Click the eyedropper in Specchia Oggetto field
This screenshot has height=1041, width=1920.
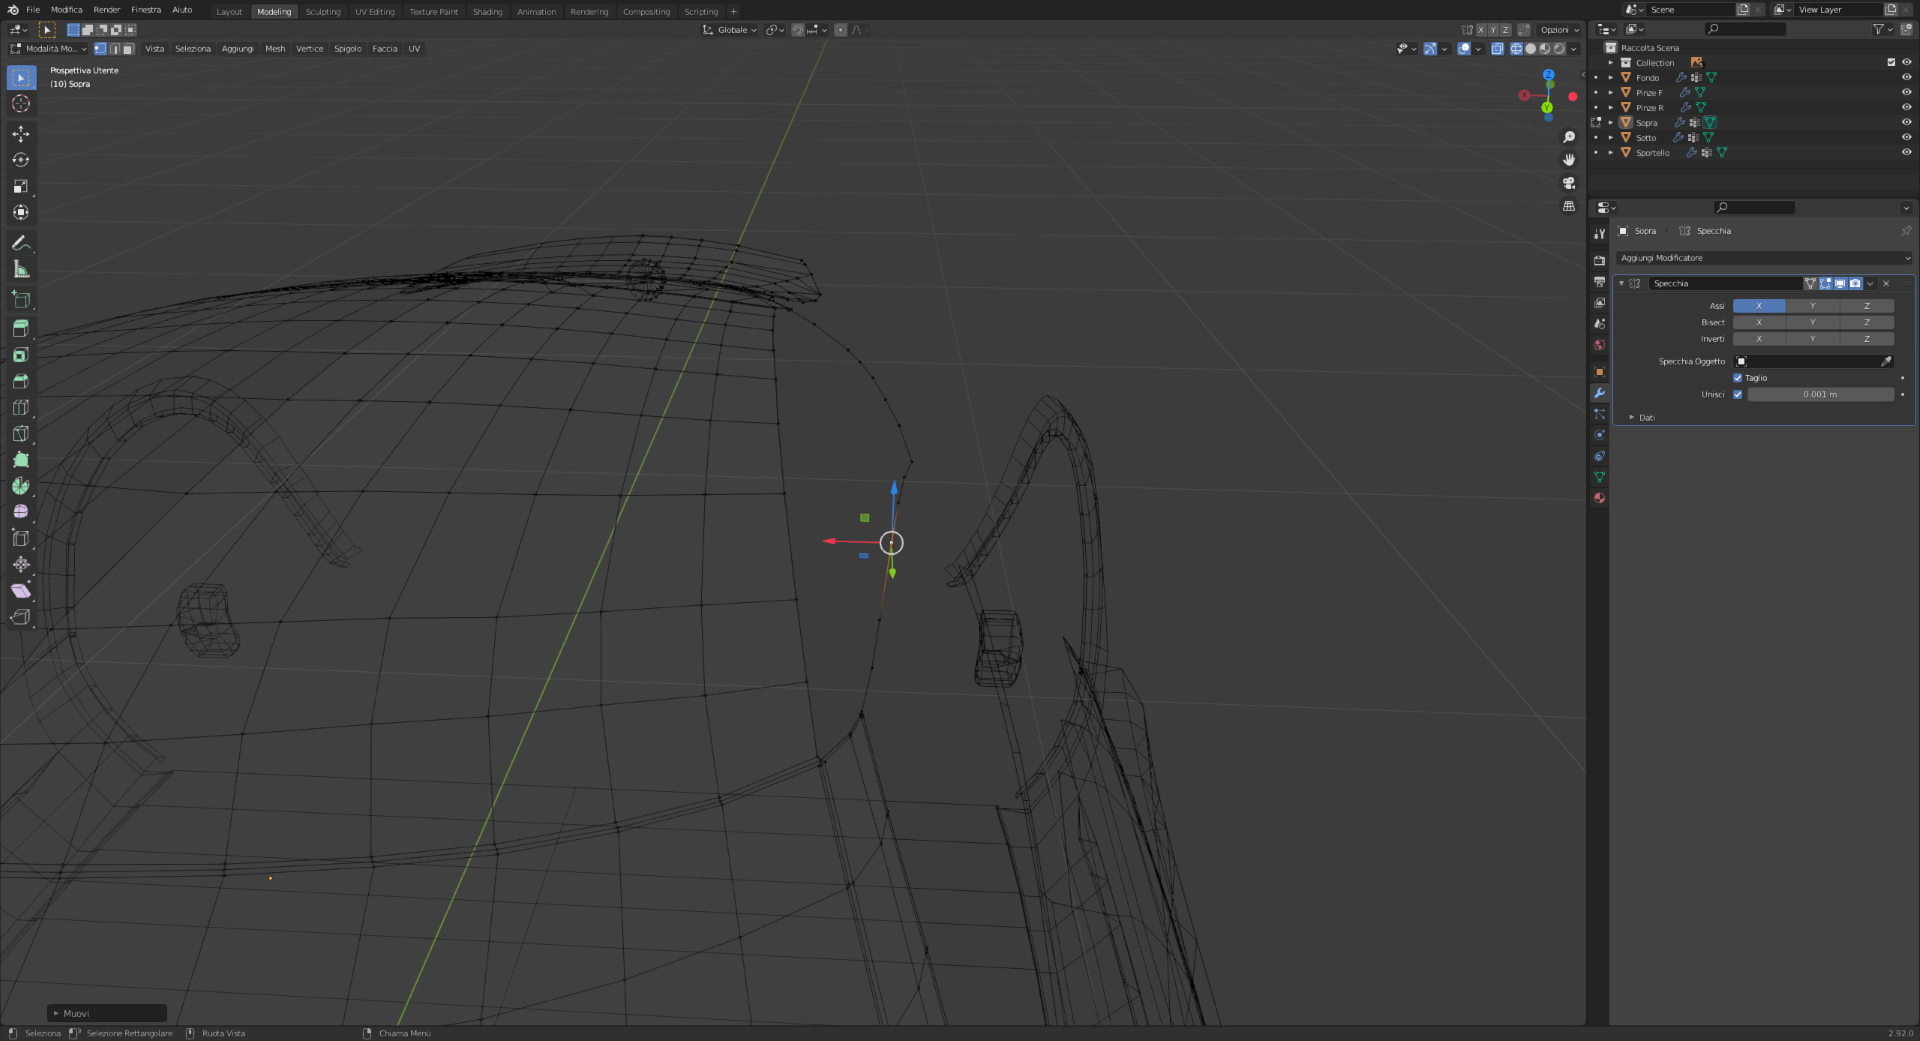point(1886,361)
